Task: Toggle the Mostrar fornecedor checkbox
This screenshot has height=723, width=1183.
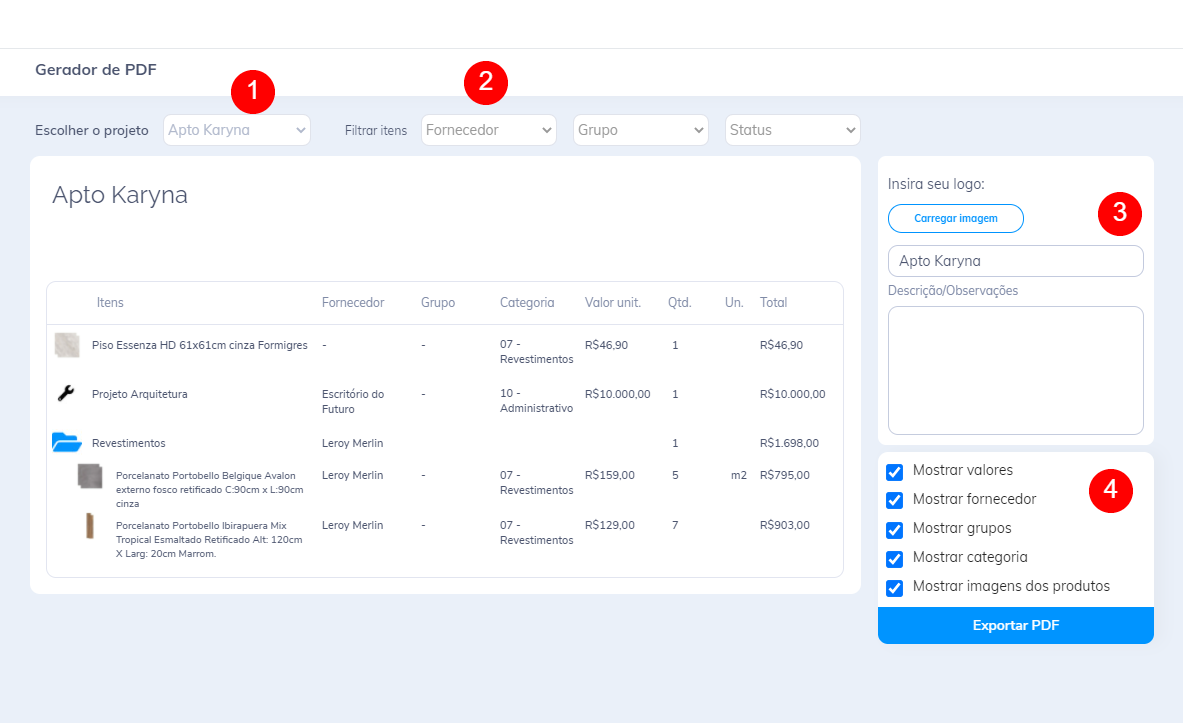Action: click(895, 500)
